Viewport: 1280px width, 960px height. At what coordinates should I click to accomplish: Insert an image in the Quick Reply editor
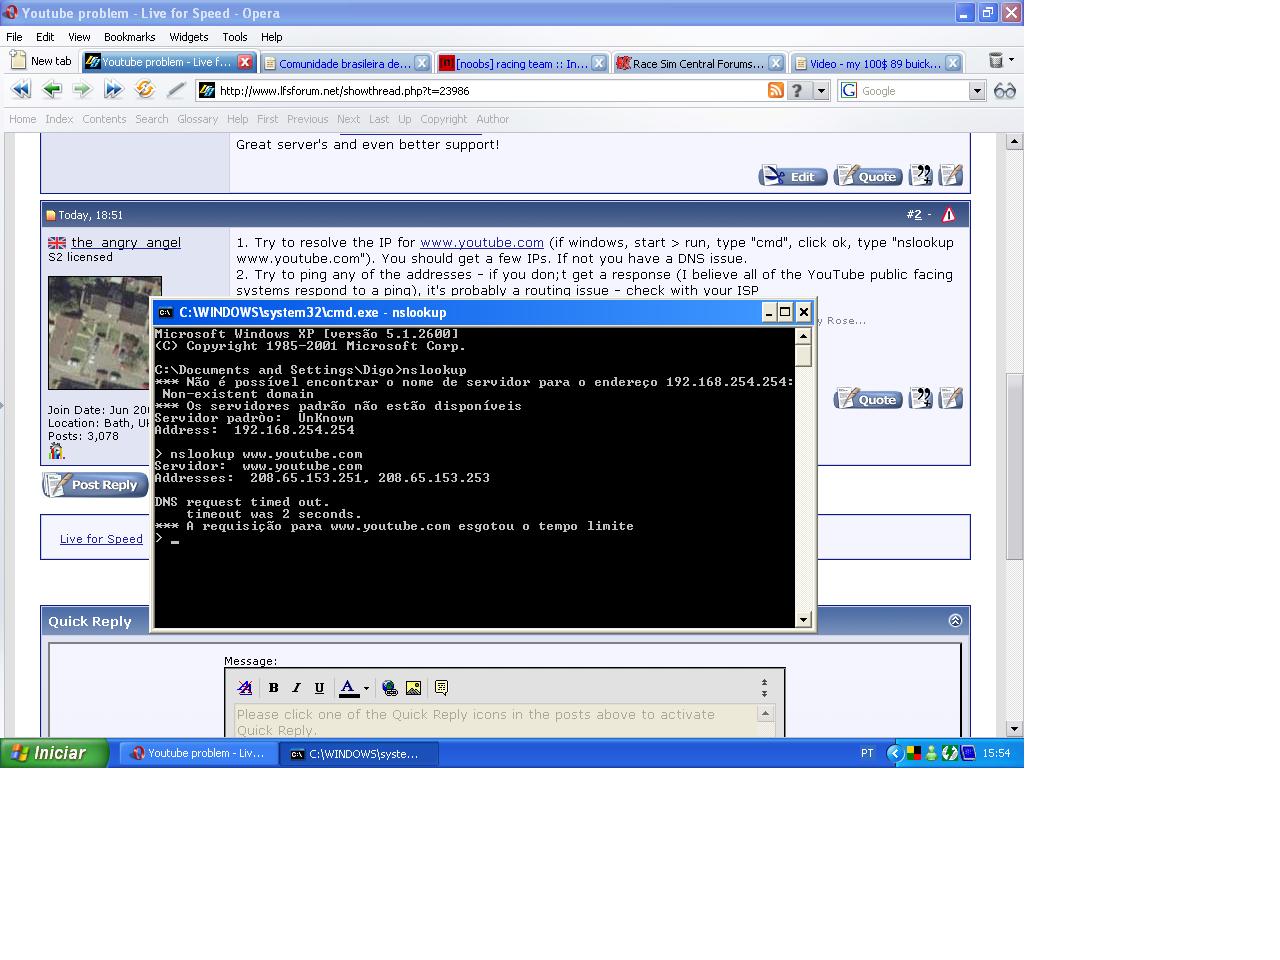(413, 688)
